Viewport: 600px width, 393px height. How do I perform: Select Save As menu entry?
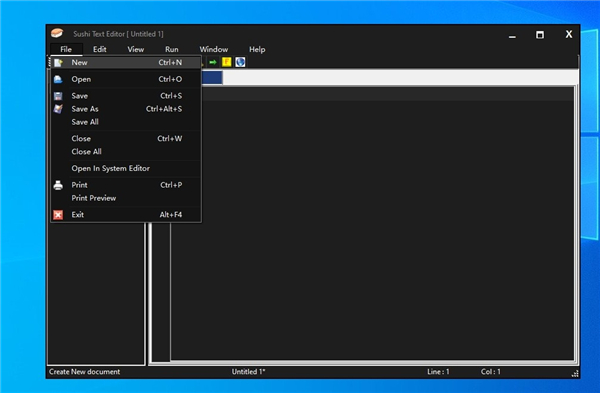126,109
